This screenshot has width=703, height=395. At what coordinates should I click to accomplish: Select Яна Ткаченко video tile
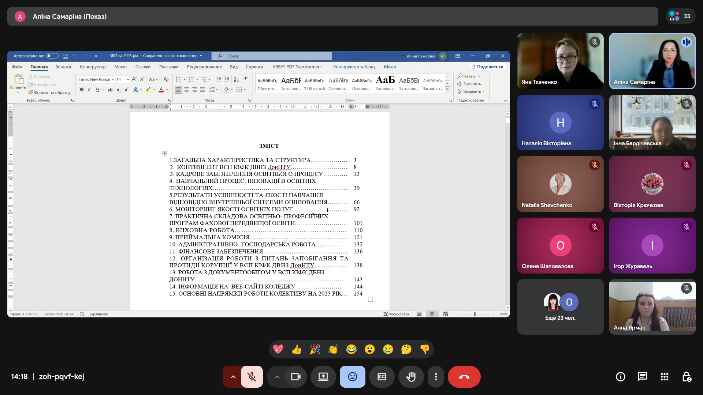pos(560,61)
